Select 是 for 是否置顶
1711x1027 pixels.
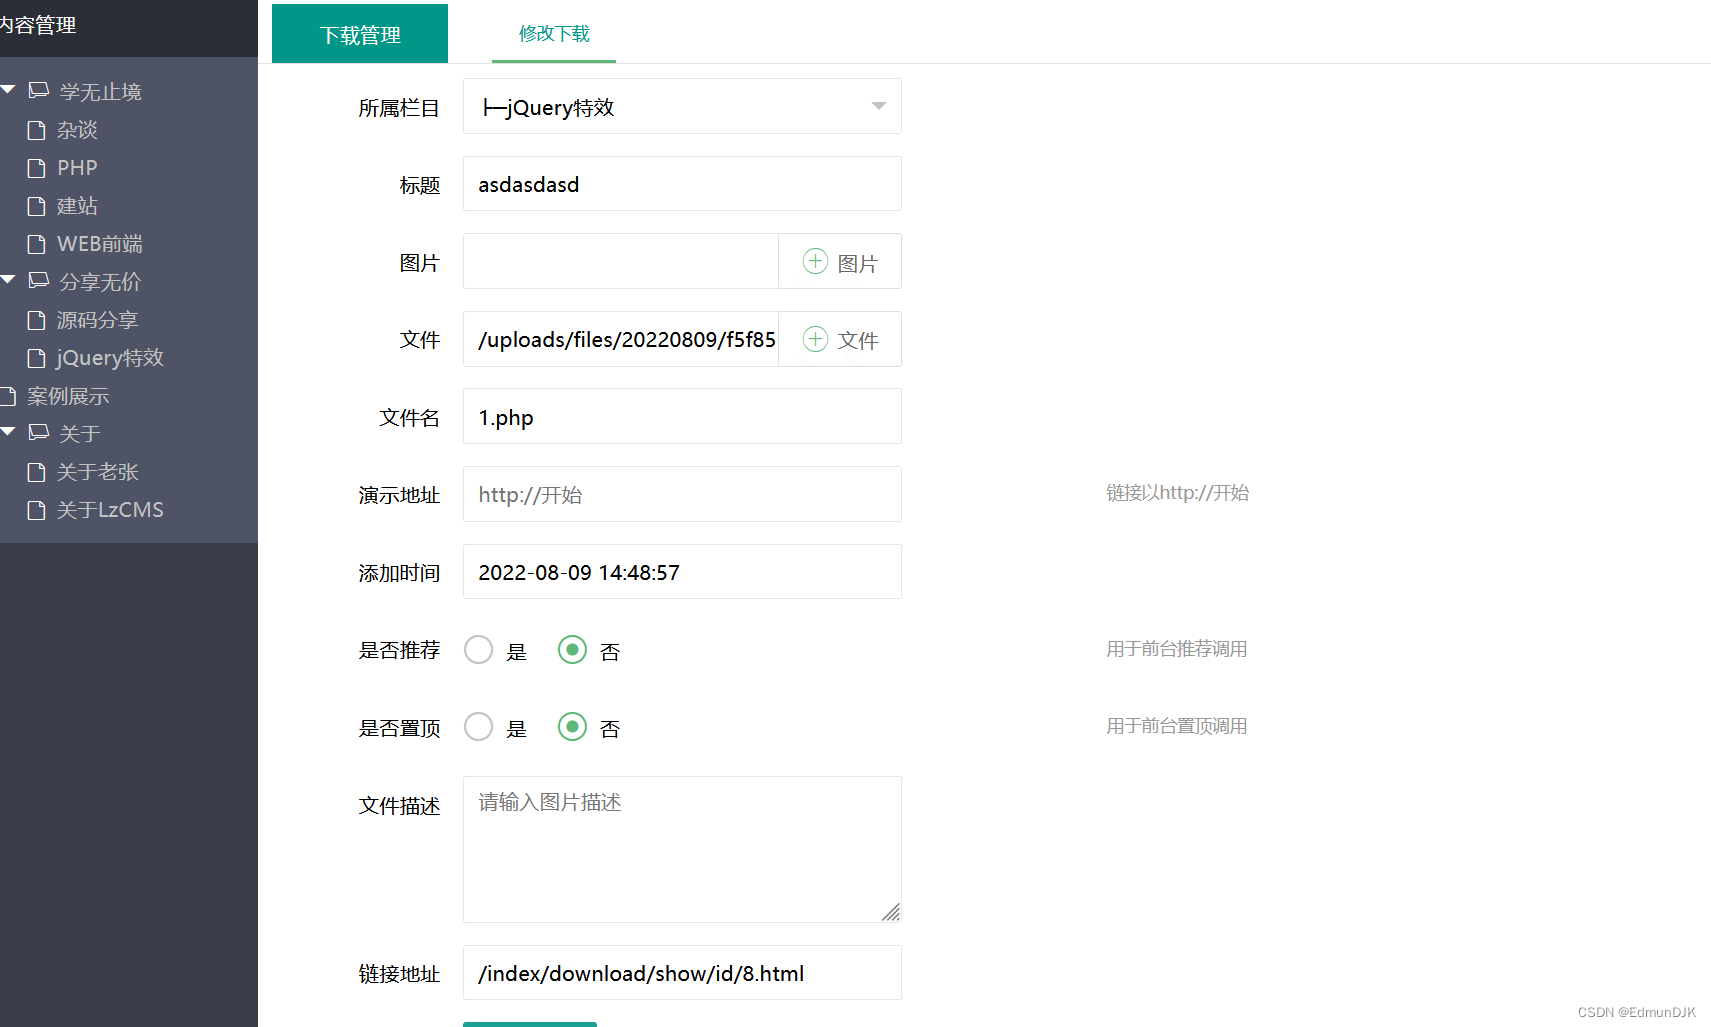[478, 727]
